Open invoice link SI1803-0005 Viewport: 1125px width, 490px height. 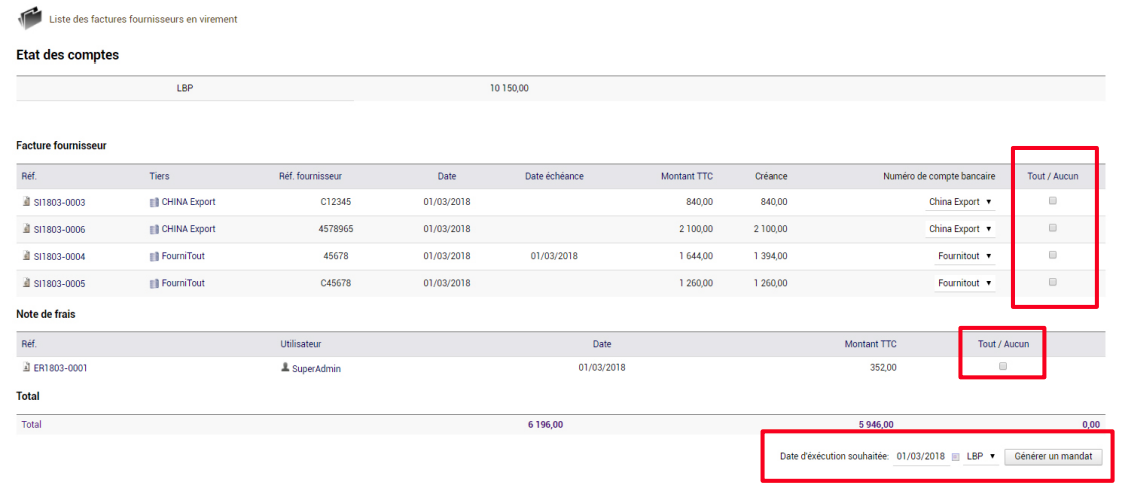tap(60, 283)
